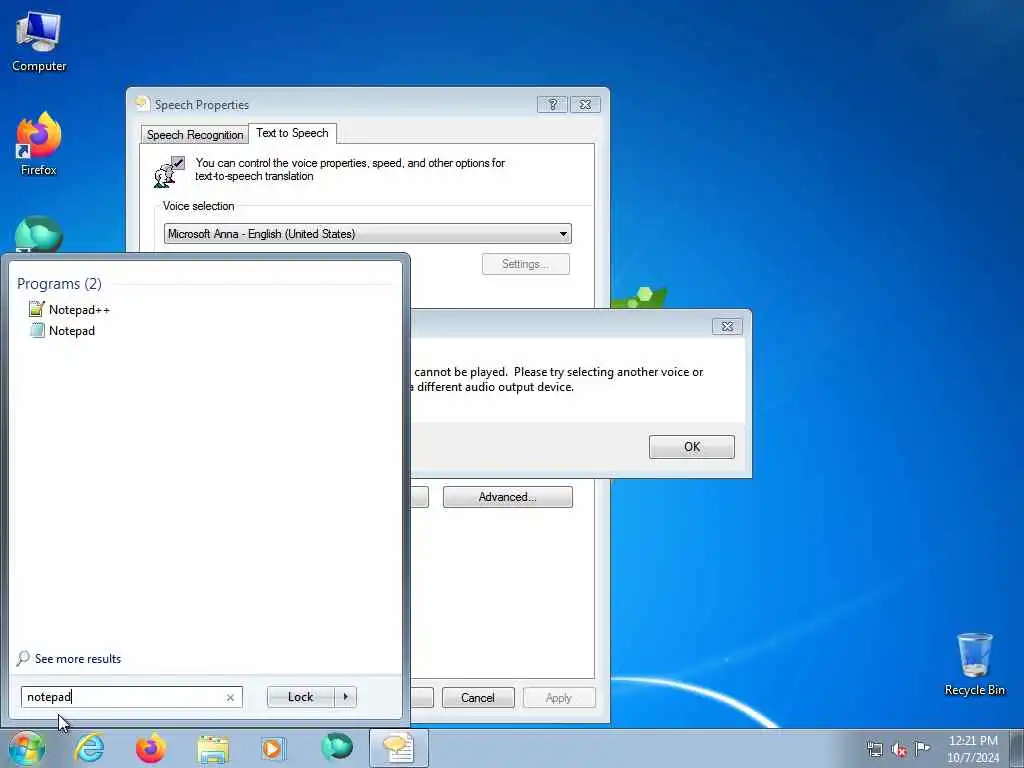This screenshot has width=1024, height=768.
Task: Open the Computer desktop icon
Action: coord(39,42)
